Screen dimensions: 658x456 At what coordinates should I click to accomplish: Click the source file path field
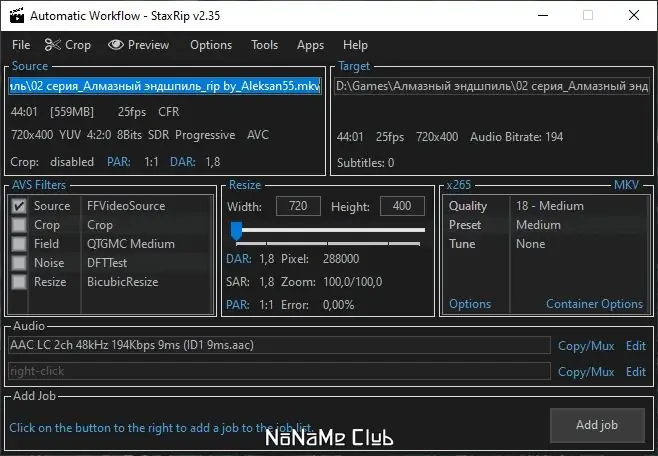click(165, 86)
